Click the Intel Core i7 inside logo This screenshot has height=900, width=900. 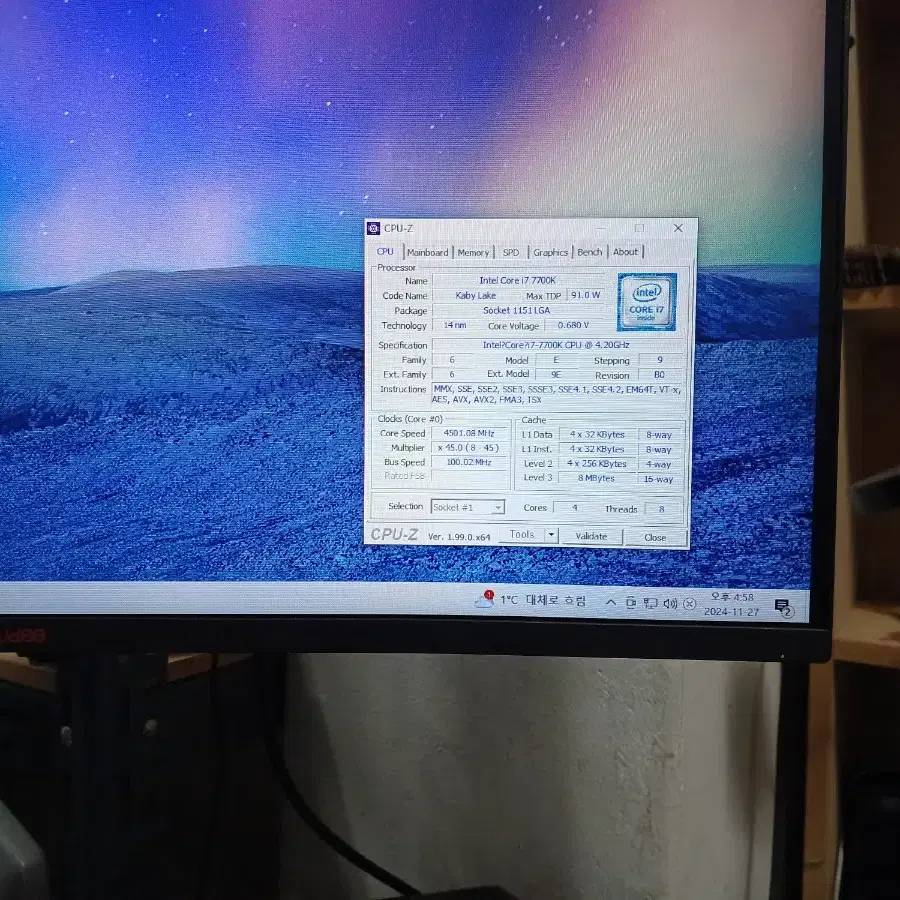pyautogui.click(x=647, y=302)
